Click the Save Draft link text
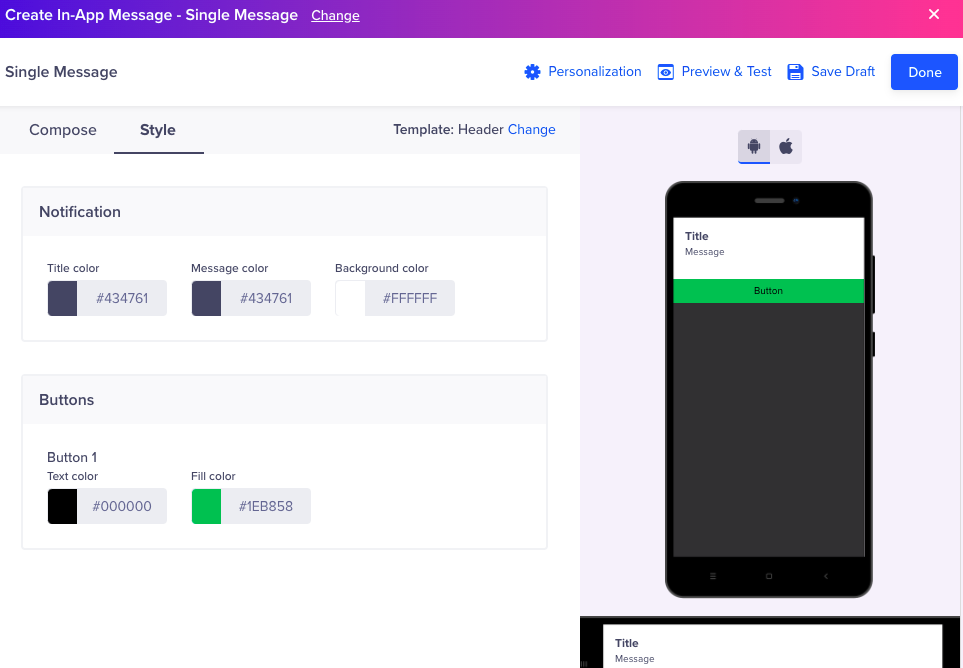Image resolution: width=963 pixels, height=668 pixels. [843, 72]
